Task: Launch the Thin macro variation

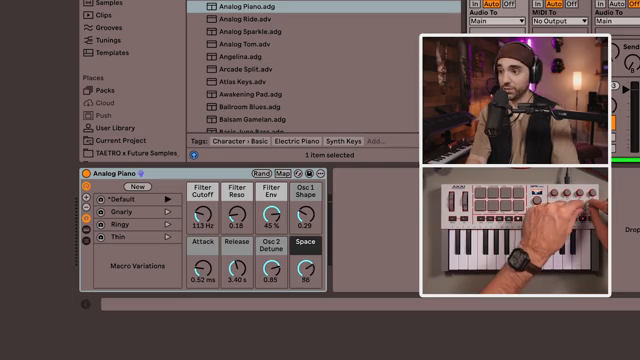Action: tap(168, 237)
